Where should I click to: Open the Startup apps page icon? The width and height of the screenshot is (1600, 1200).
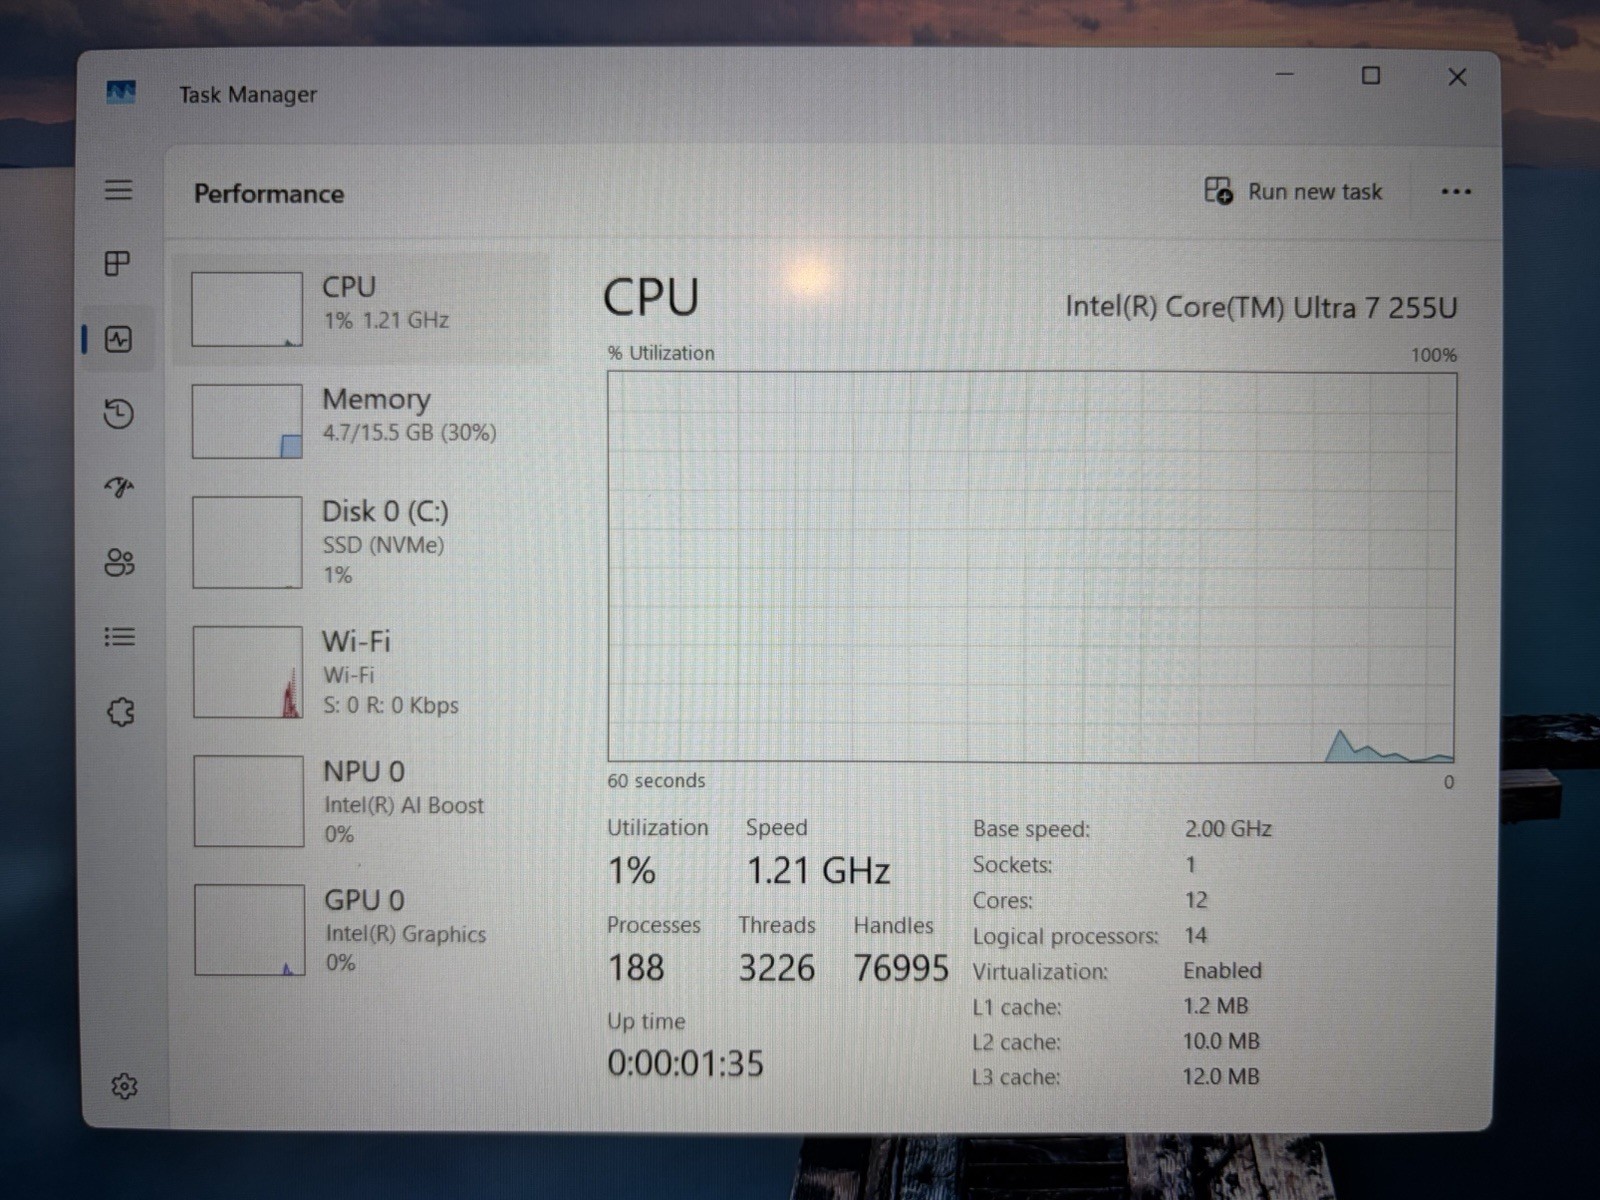coord(119,487)
